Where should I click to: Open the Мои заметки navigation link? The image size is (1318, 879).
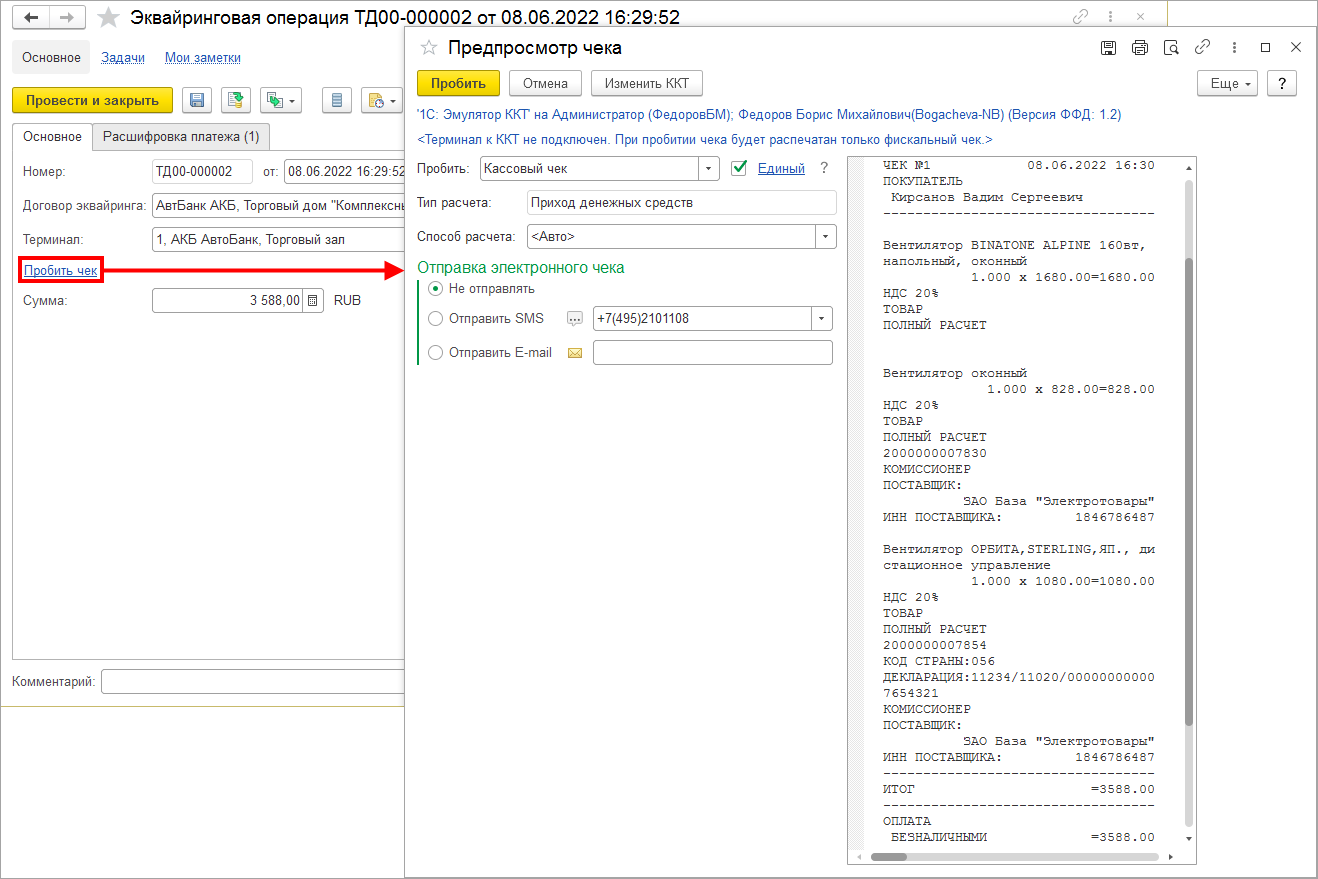202,58
